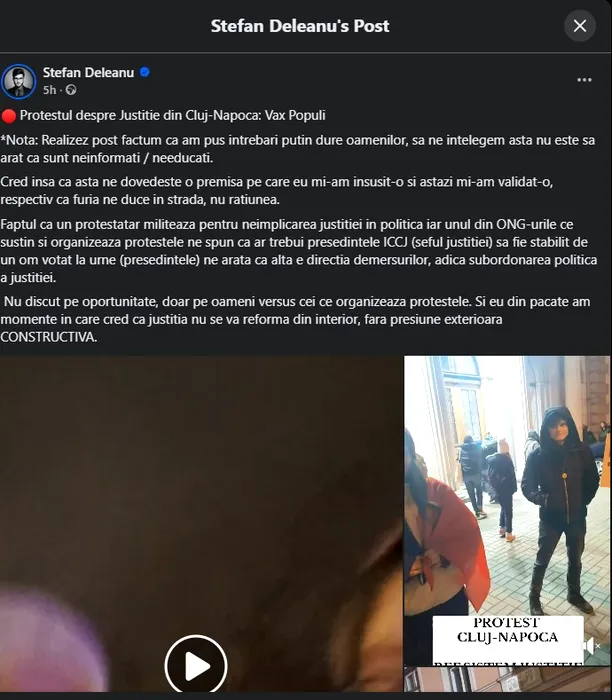Click the 'PROTEST CLUJ-NAPOCA' caption label

click(508, 630)
